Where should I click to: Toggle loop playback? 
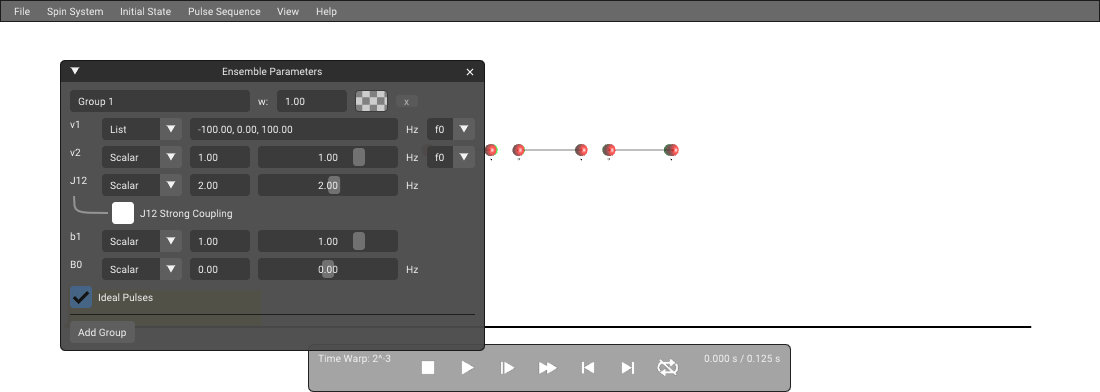coord(668,367)
